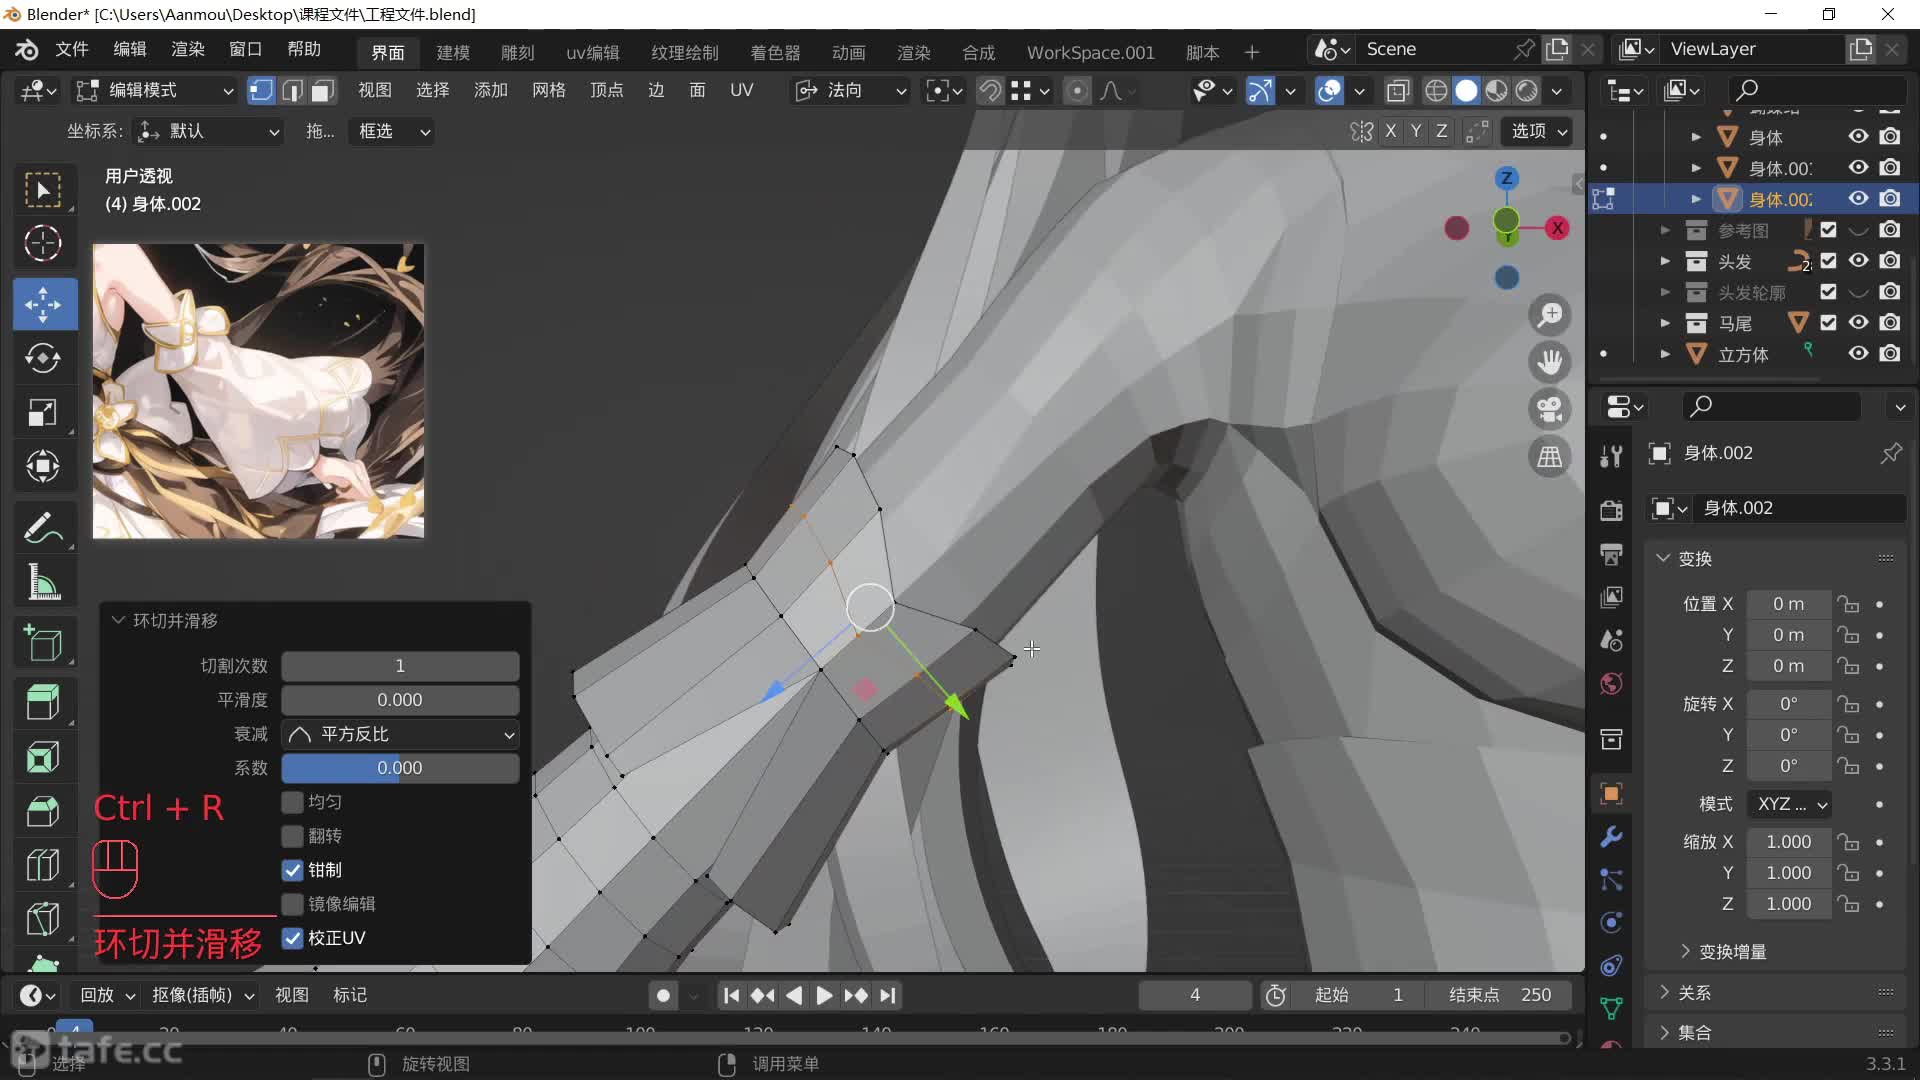Switch perspective/orthographic grid icon
Image resolution: width=1920 pixels, height=1080 pixels.
click(x=1550, y=457)
